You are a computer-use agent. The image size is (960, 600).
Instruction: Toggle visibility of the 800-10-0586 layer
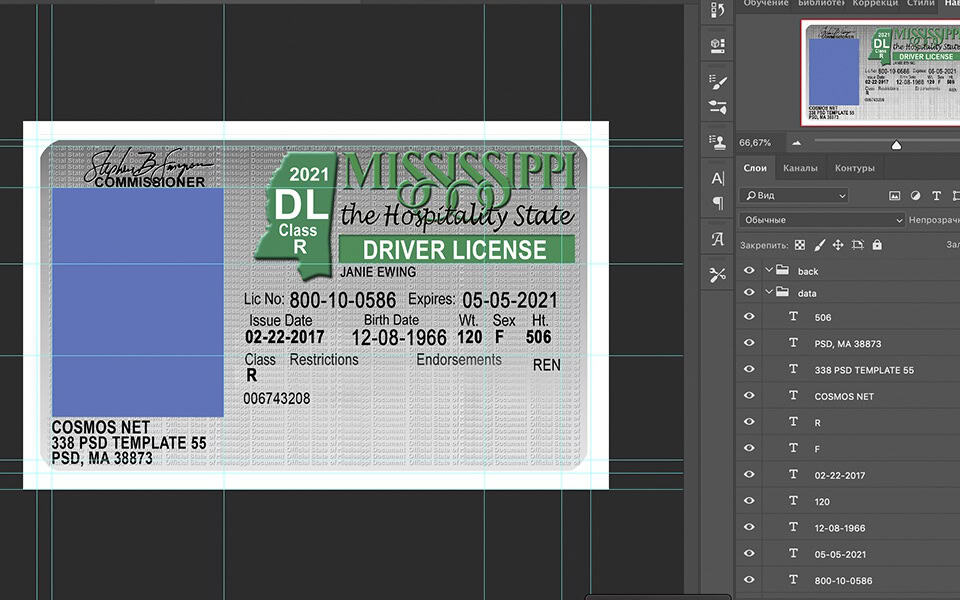click(x=749, y=580)
